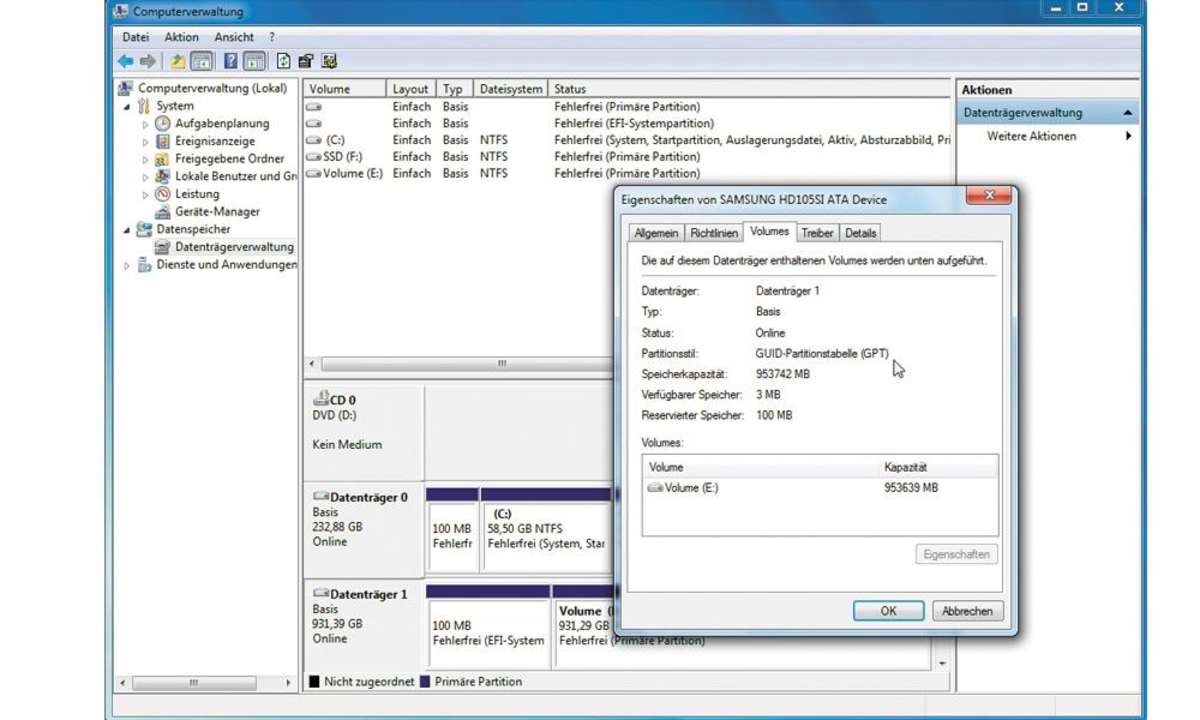Click the Geräte-Manager icon
The width and height of the screenshot is (1200, 720).
pos(163,211)
